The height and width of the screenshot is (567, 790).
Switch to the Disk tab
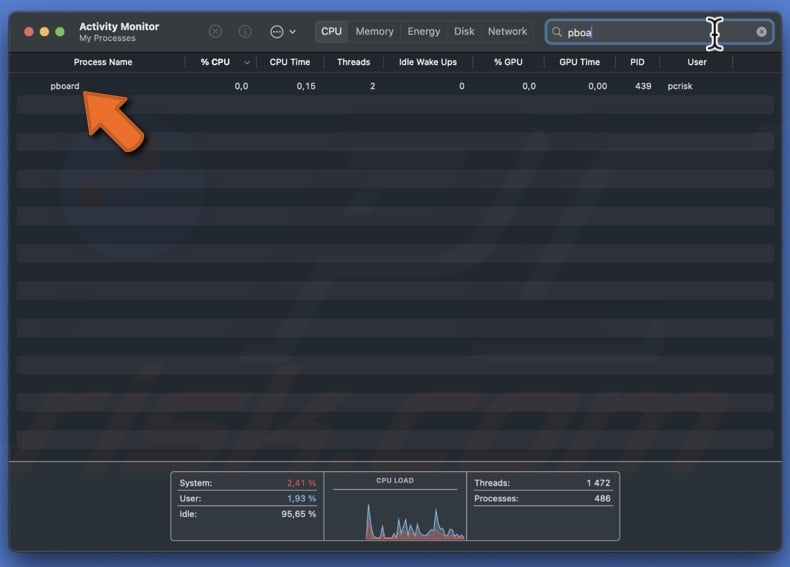[x=464, y=31]
